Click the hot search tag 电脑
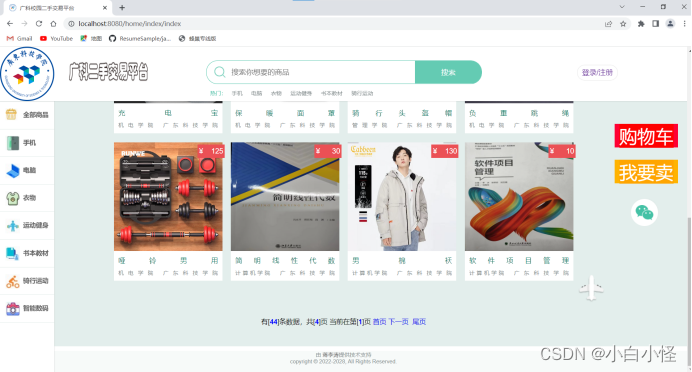Screen dimensions: 692x372 pos(256,94)
